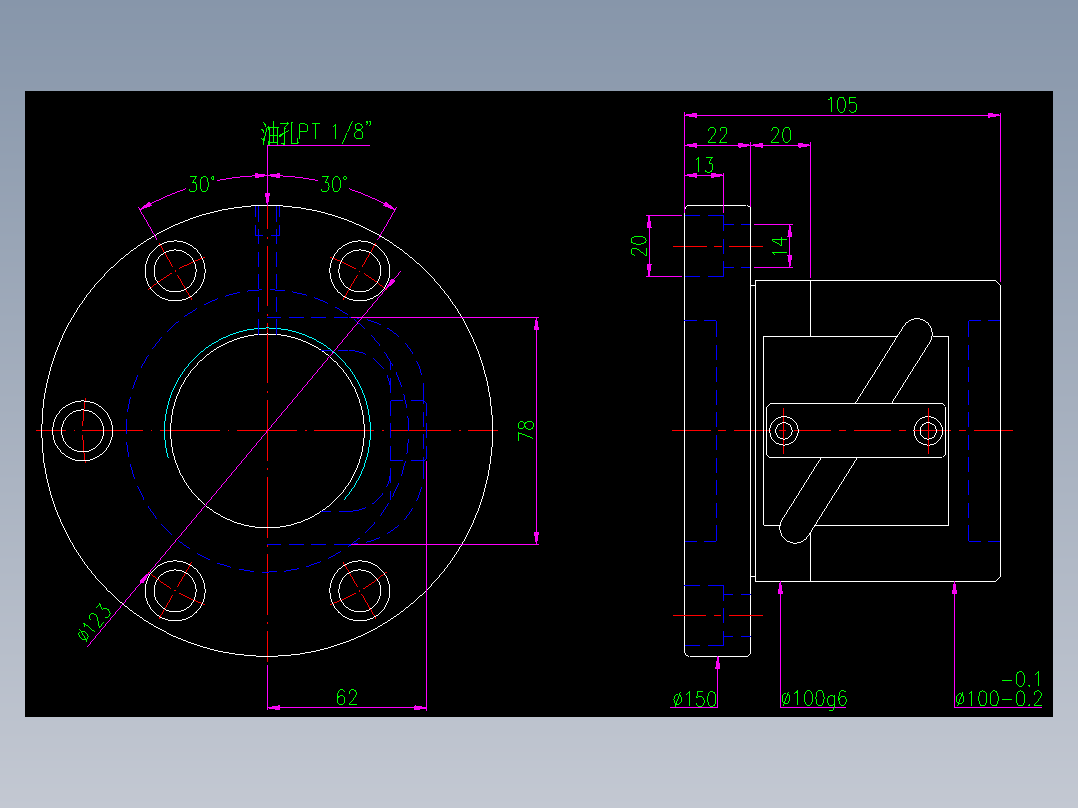Click the 14 hole diameter dimension
This screenshot has height=808, width=1078.
click(x=779, y=245)
